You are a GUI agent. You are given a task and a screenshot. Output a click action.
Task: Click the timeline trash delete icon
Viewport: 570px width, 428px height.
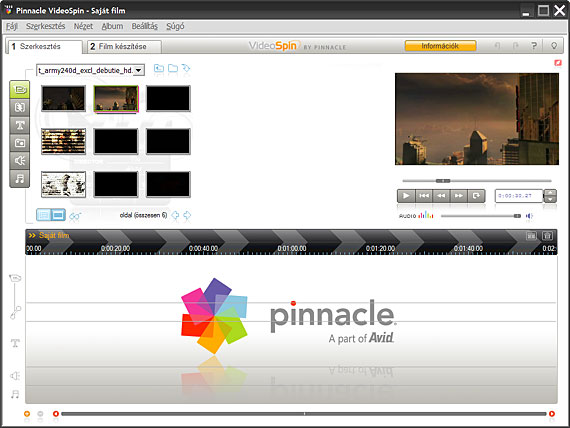[x=547, y=236]
